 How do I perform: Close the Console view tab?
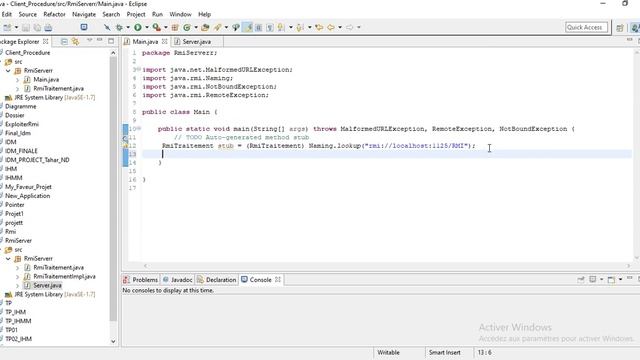[278, 280]
